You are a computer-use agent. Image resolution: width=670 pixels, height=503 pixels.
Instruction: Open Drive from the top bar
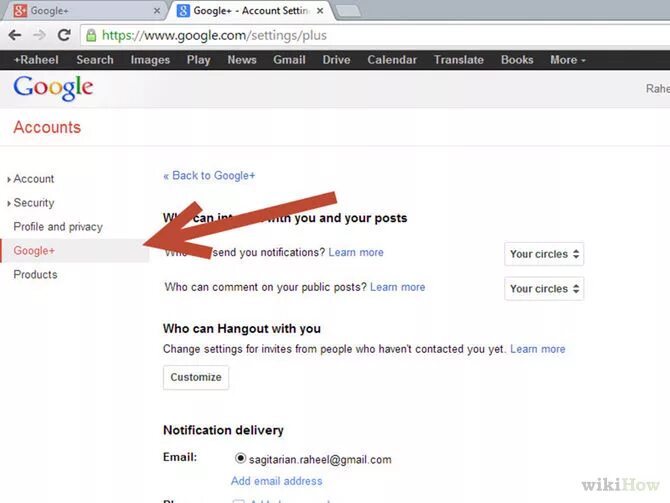click(336, 60)
